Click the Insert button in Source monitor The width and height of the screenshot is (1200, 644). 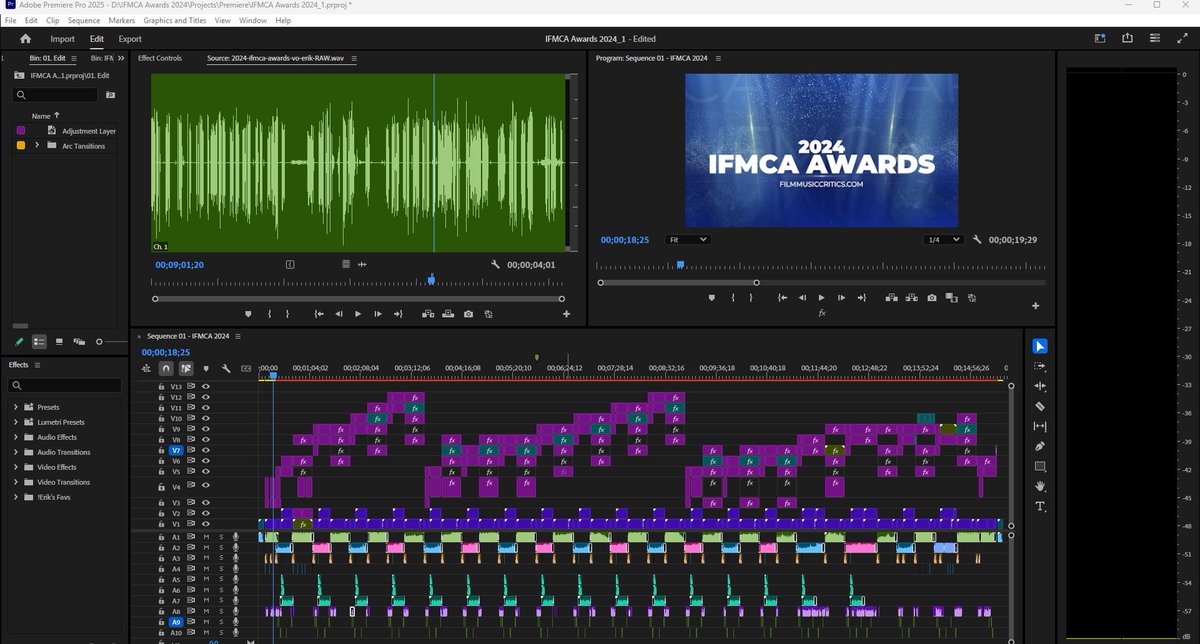428,314
